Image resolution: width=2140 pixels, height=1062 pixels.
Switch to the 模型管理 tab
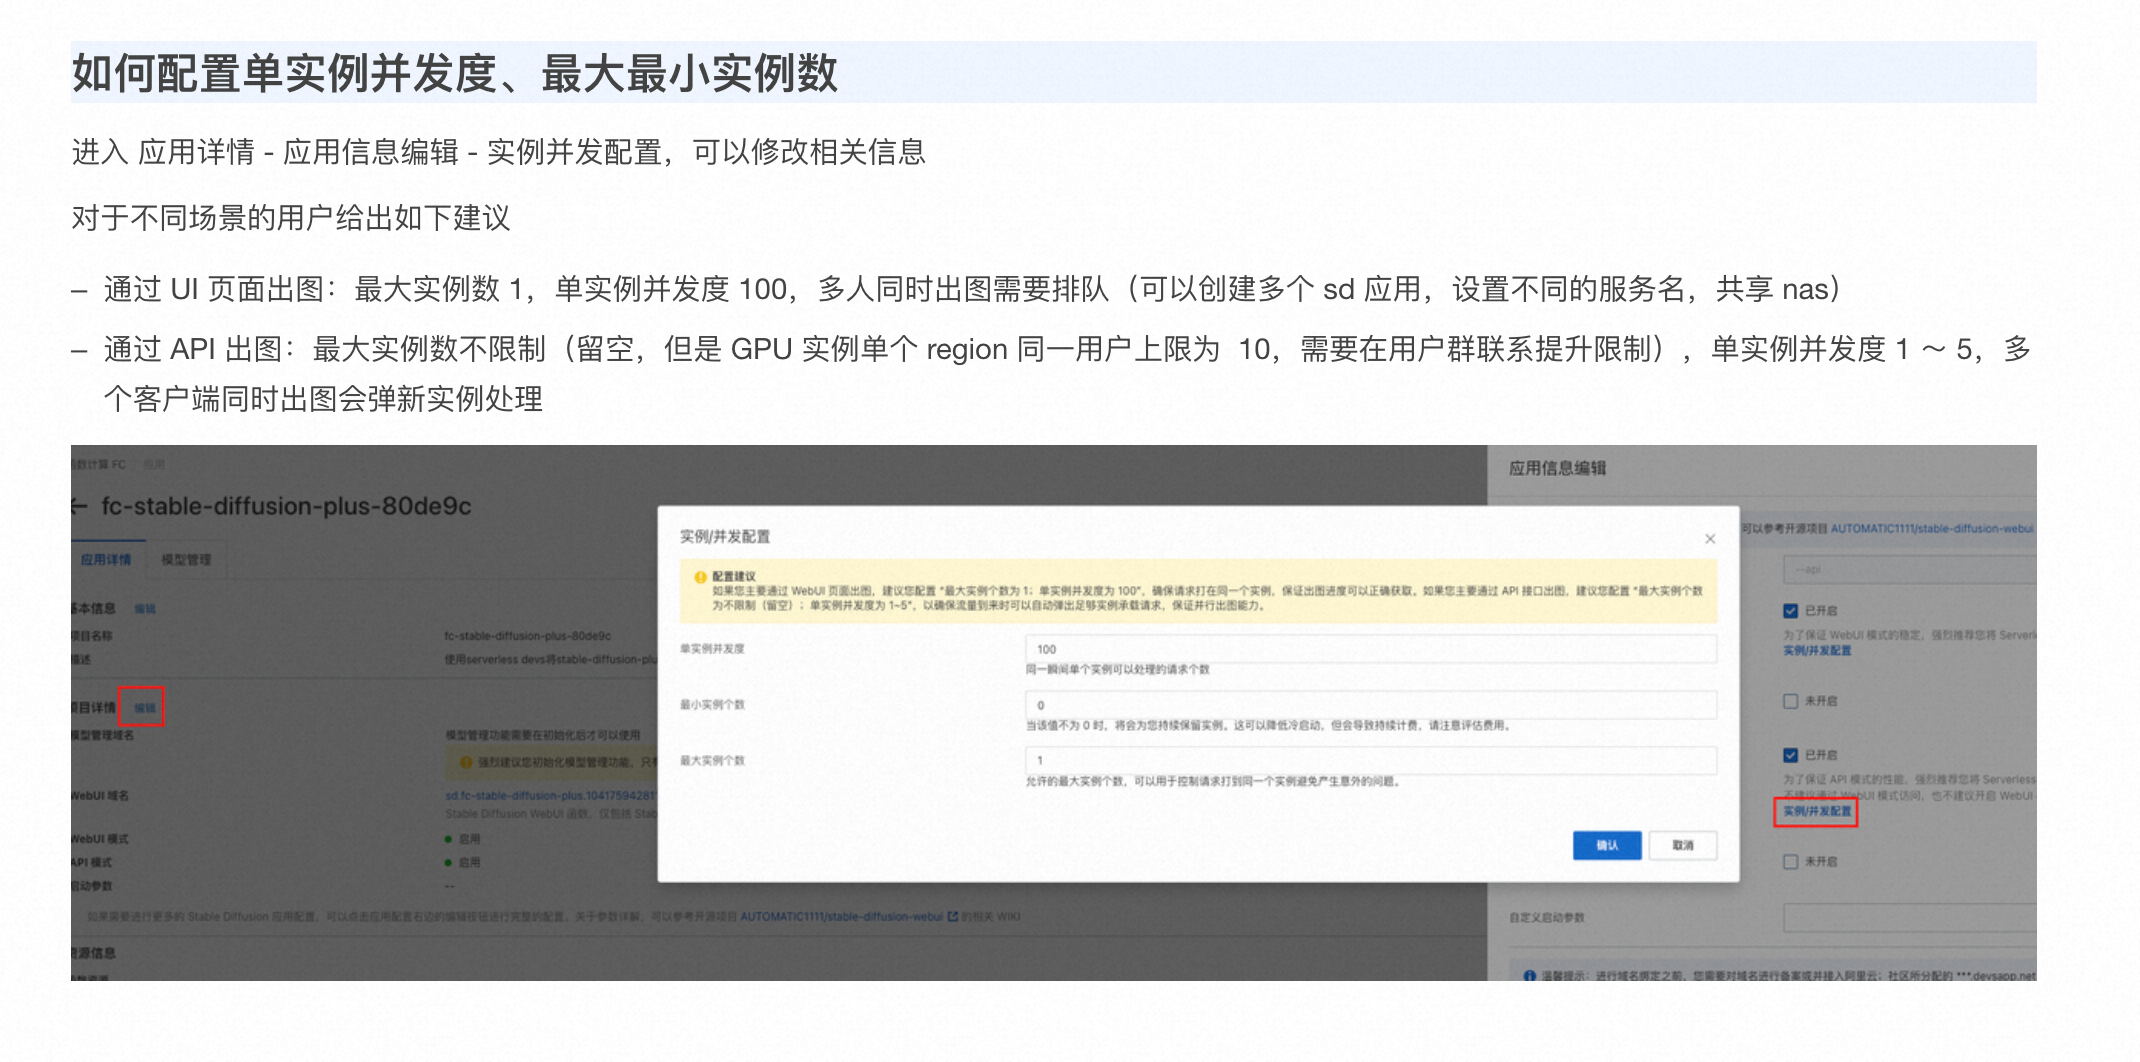tap(186, 560)
